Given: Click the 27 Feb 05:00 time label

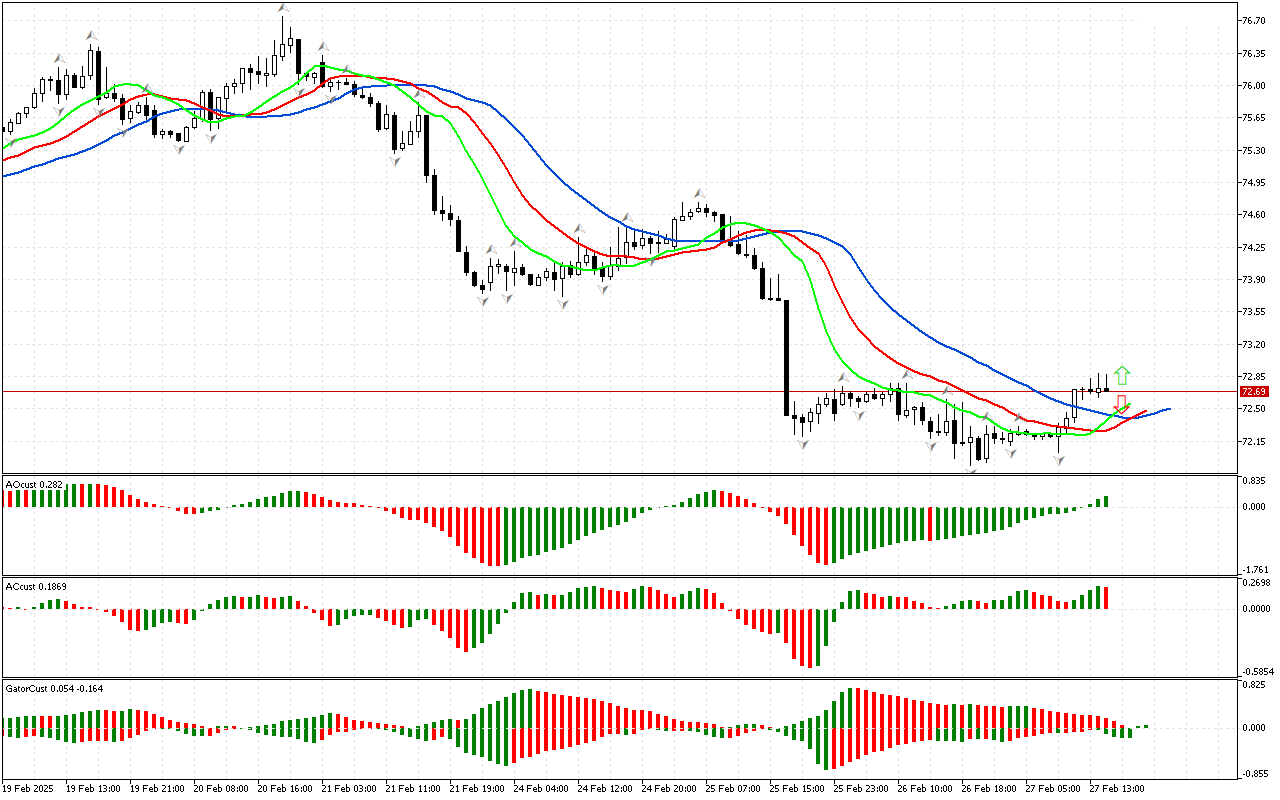Looking at the screenshot, I should [x=1053, y=788].
